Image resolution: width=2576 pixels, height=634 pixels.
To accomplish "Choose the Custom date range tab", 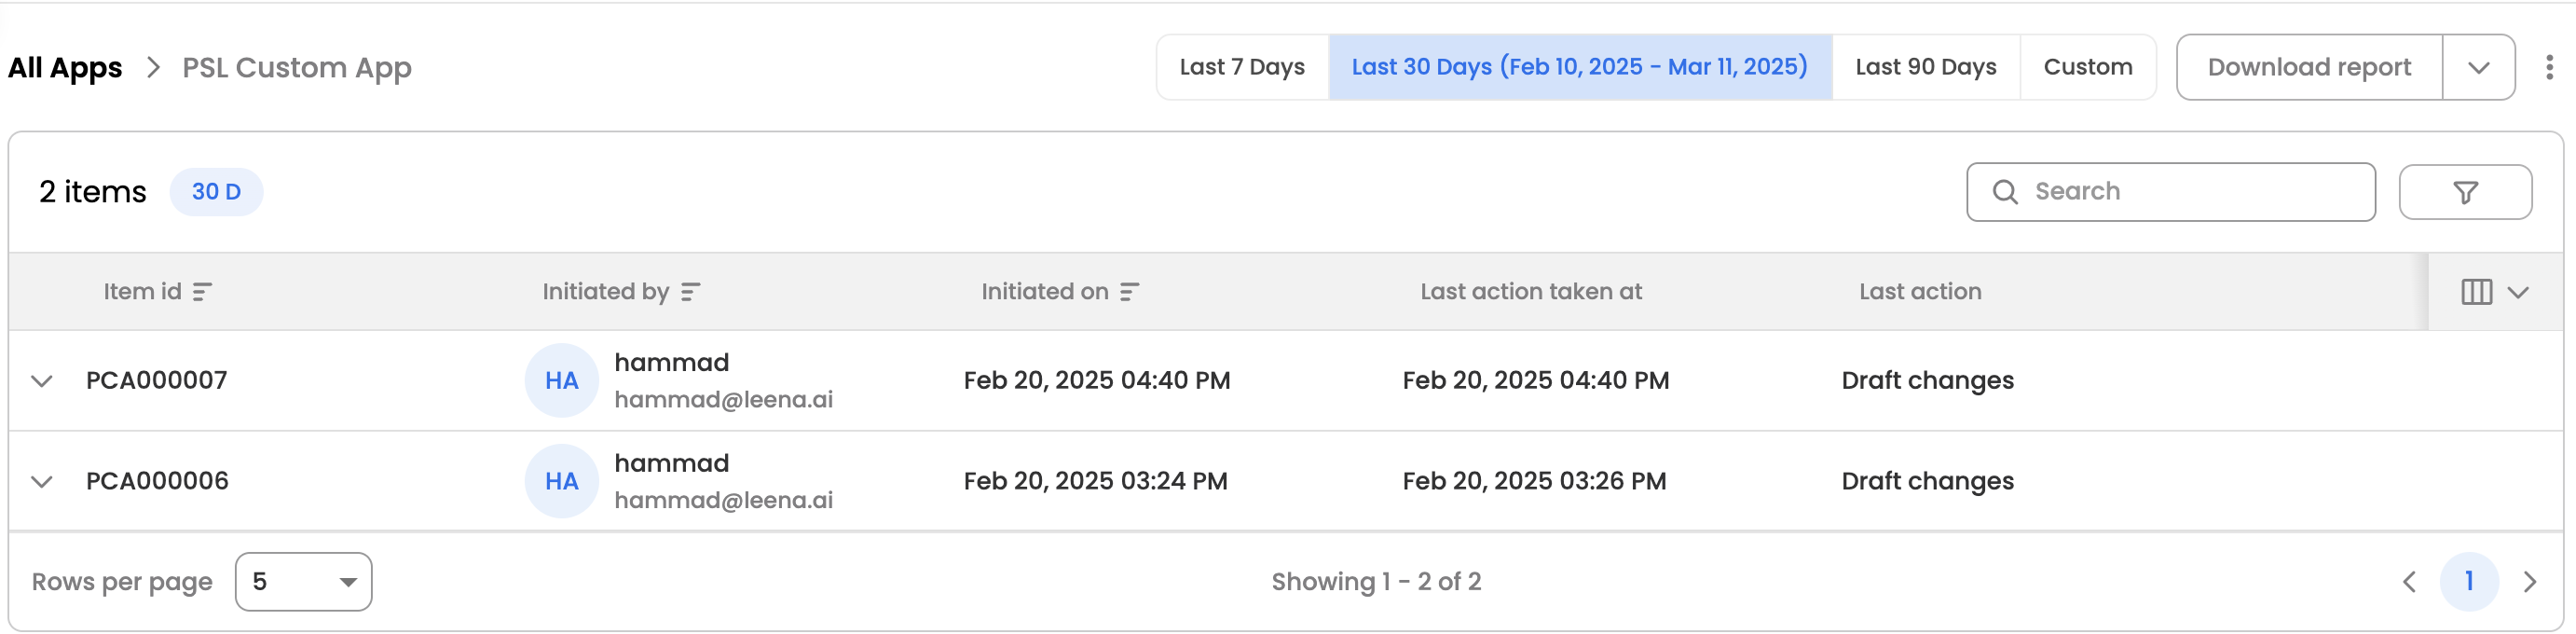I will coord(2087,67).
